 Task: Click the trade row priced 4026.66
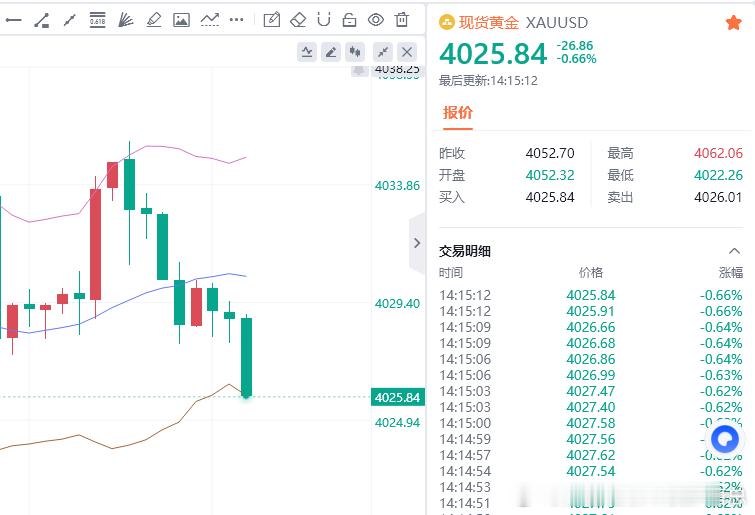point(591,327)
